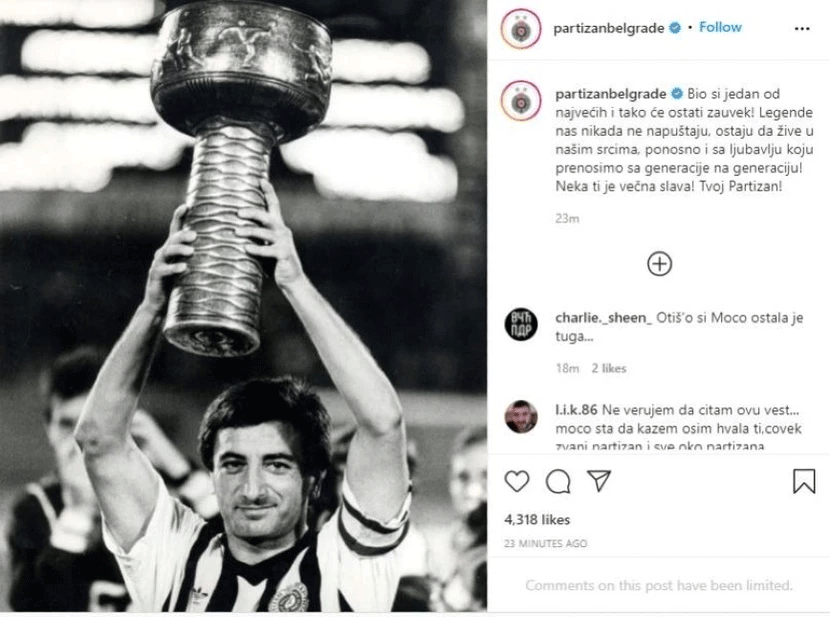This screenshot has height=617, width=830.
Task: Open l.i.k.86 commenter avatar
Action: click(521, 416)
